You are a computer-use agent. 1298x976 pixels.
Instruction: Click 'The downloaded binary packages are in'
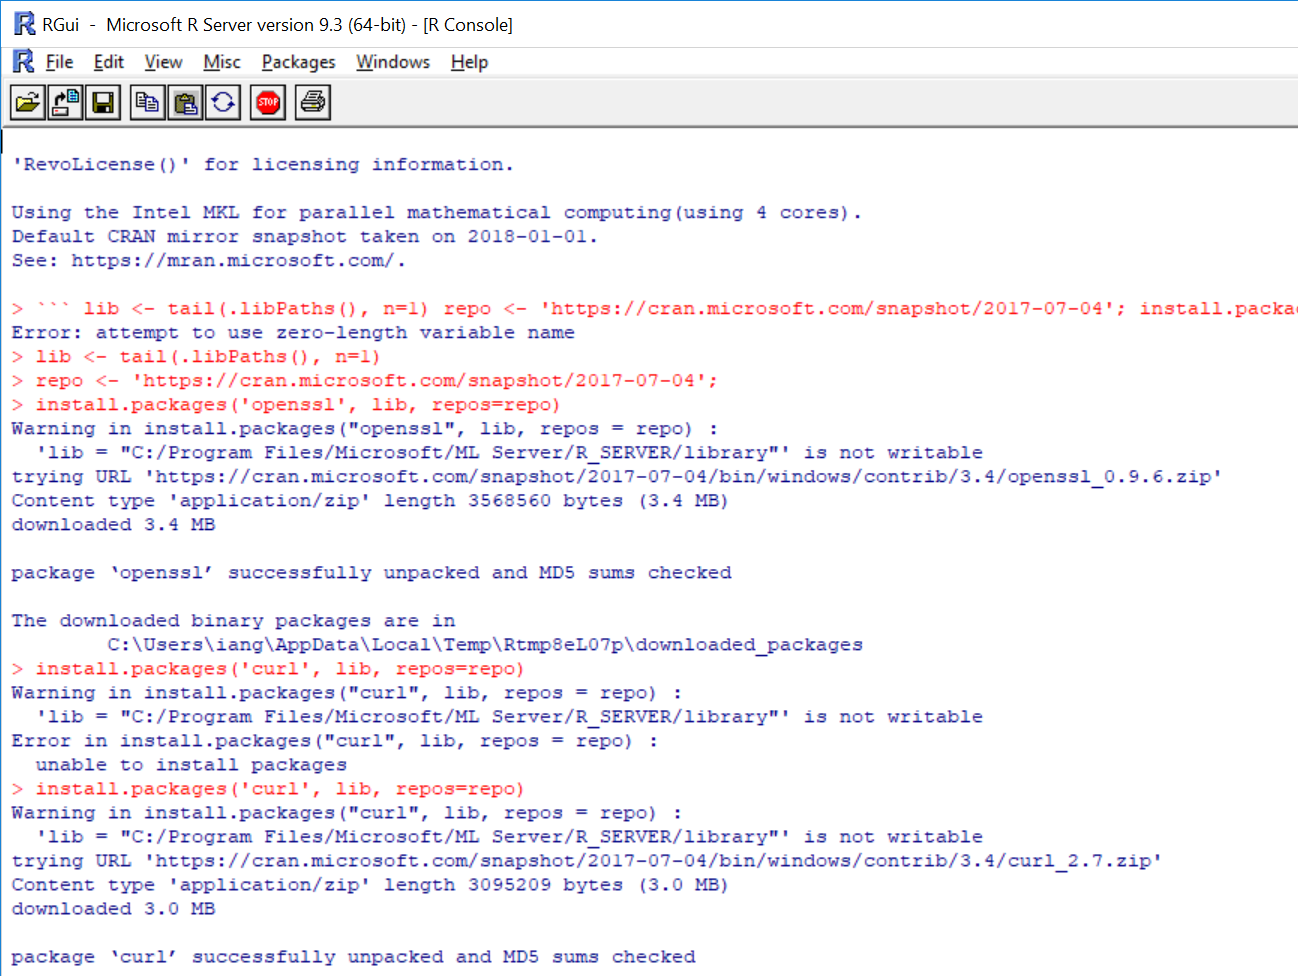coord(233,620)
